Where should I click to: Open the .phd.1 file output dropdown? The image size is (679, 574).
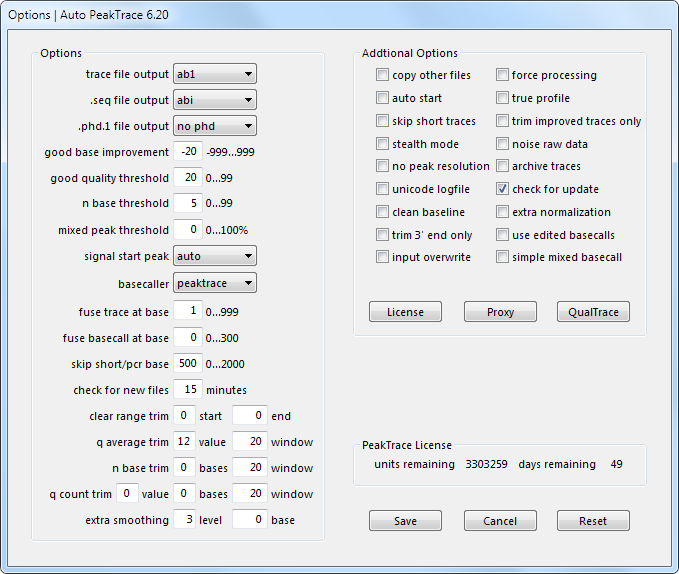point(215,126)
